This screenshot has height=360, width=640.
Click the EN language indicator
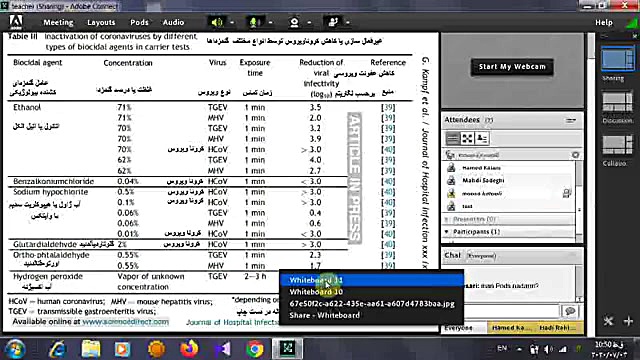[x=502, y=348]
